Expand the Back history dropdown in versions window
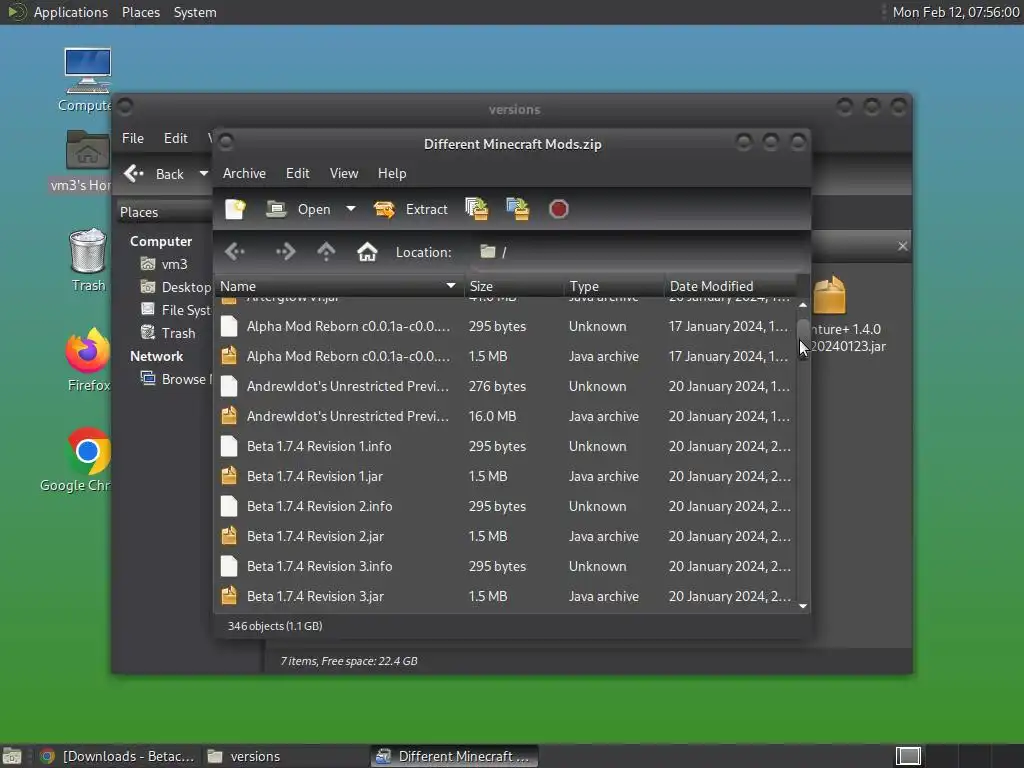Viewport: 1024px width, 768px height. coord(204,174)
